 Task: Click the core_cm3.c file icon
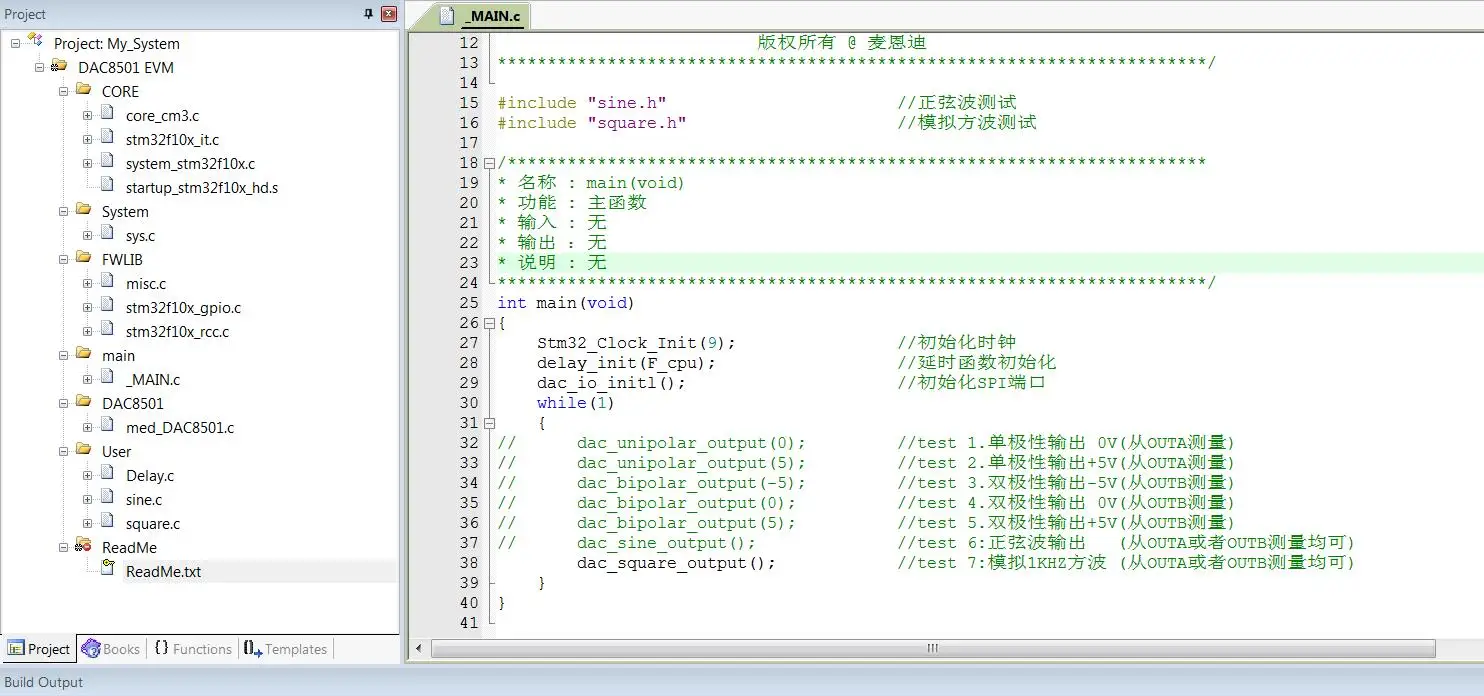pos(107,113)
